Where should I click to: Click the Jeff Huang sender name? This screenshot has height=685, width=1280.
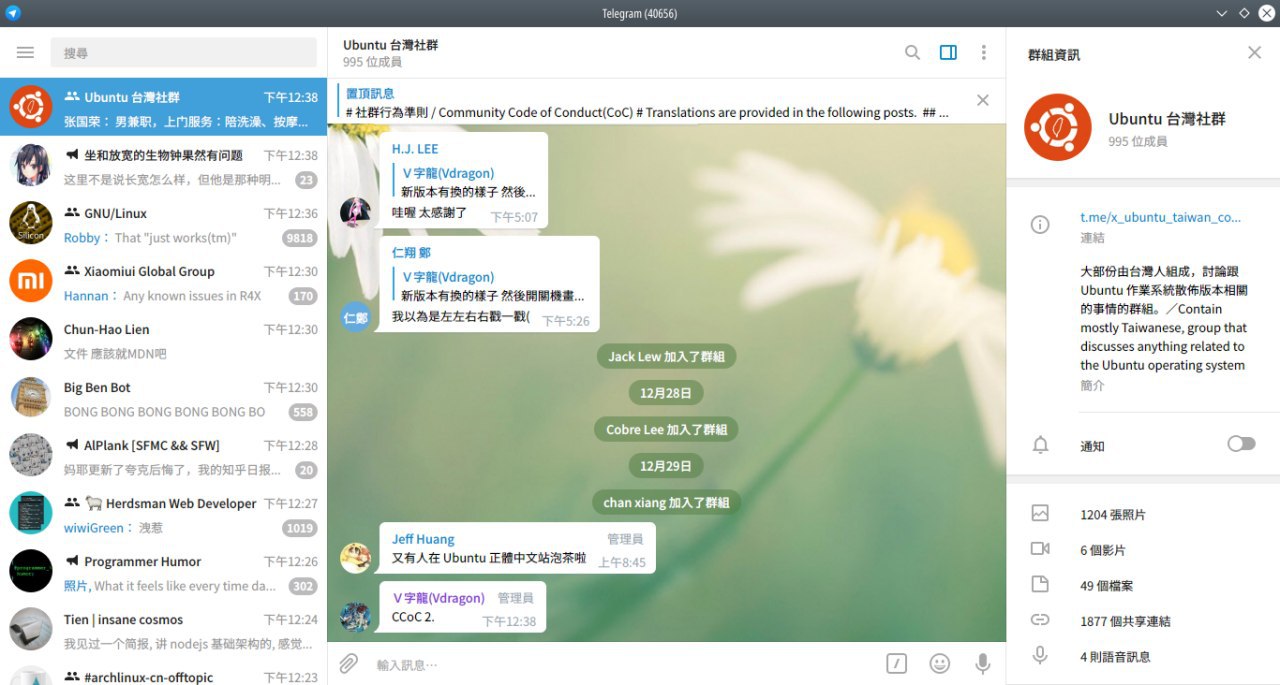(423, 539)
